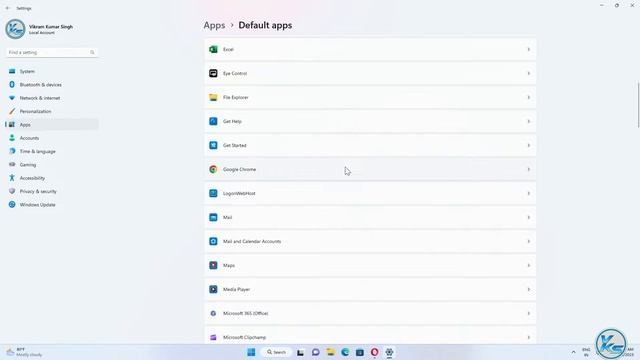Open the Windows Start button
Viewport: 640px width, 360px height.
(x=251, y=352)
